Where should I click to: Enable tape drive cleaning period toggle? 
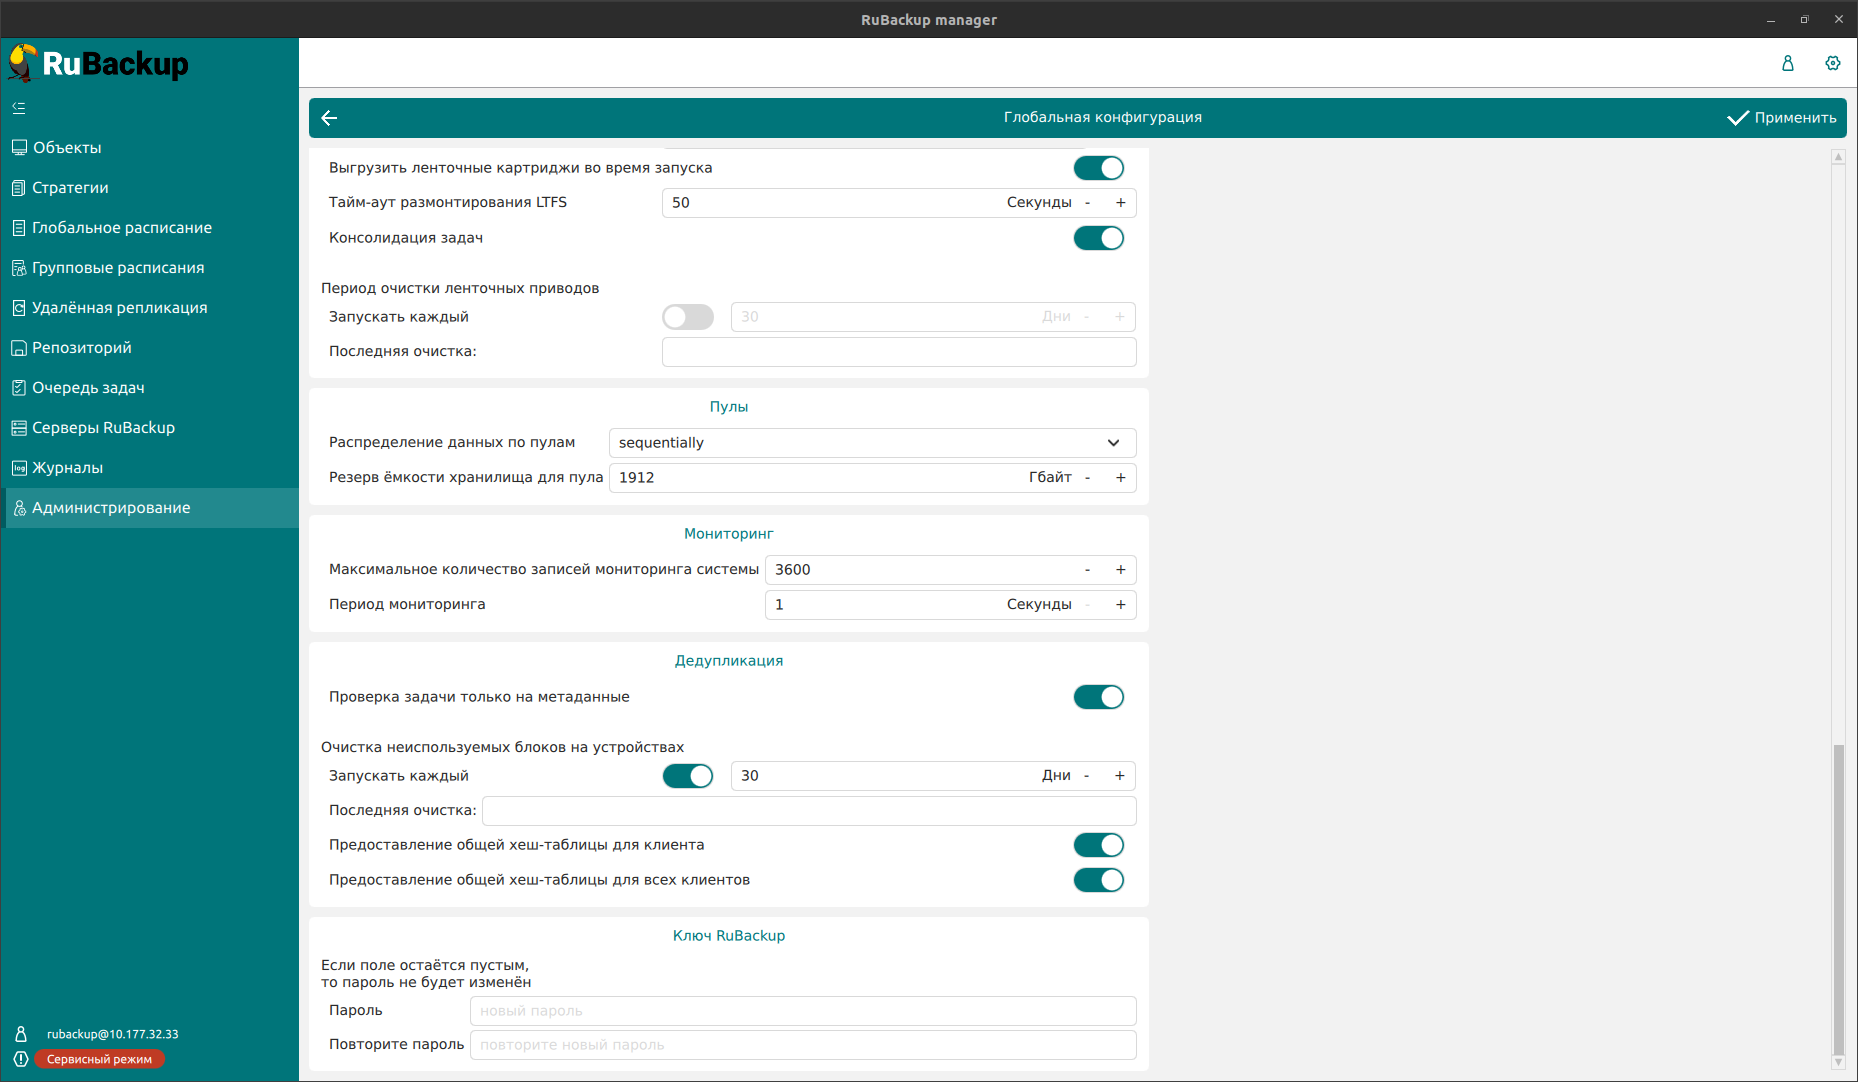[688, 317]
